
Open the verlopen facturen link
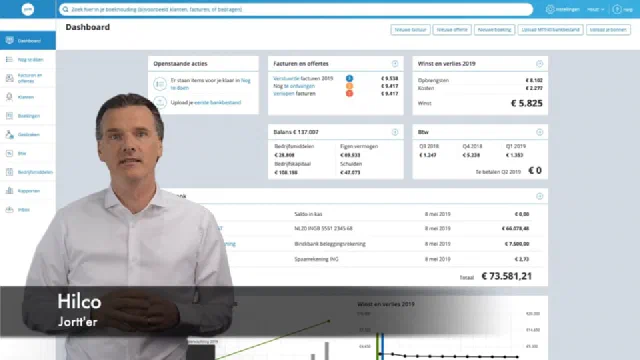(x=284, y=93)
